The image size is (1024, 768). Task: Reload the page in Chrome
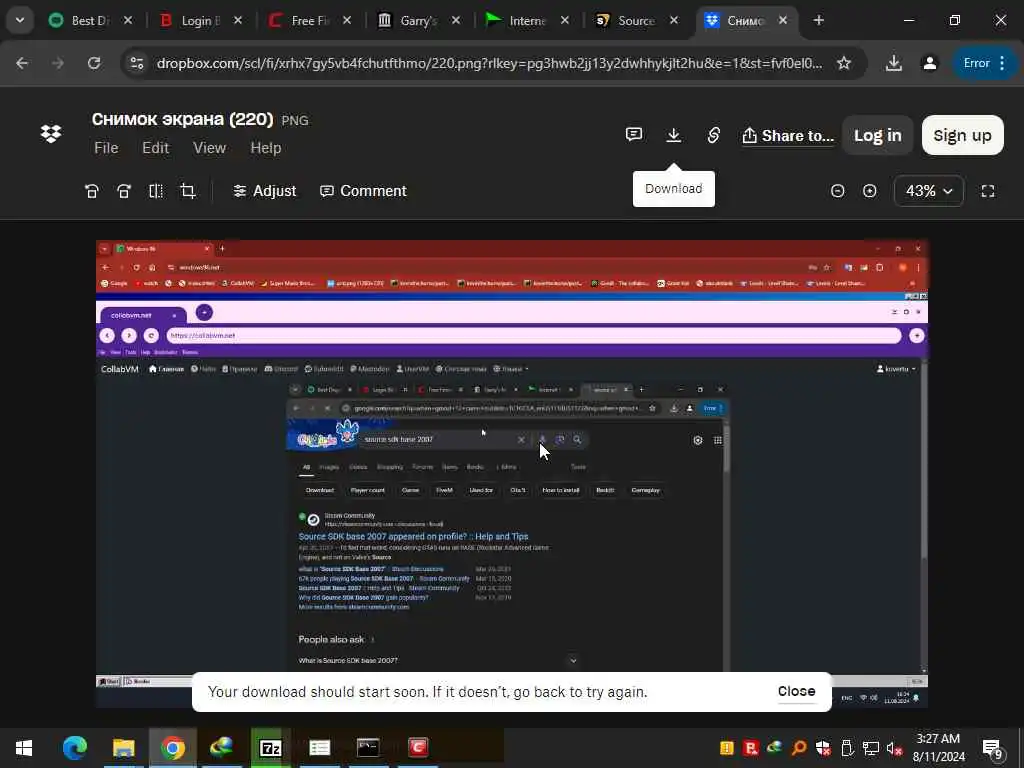94,63
